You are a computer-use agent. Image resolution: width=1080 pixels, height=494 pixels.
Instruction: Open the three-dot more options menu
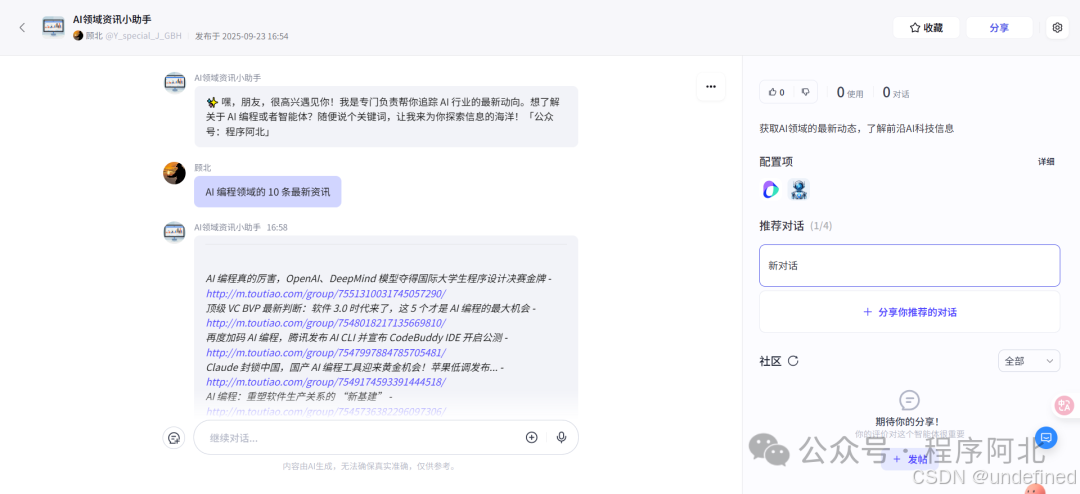(711, 87)
